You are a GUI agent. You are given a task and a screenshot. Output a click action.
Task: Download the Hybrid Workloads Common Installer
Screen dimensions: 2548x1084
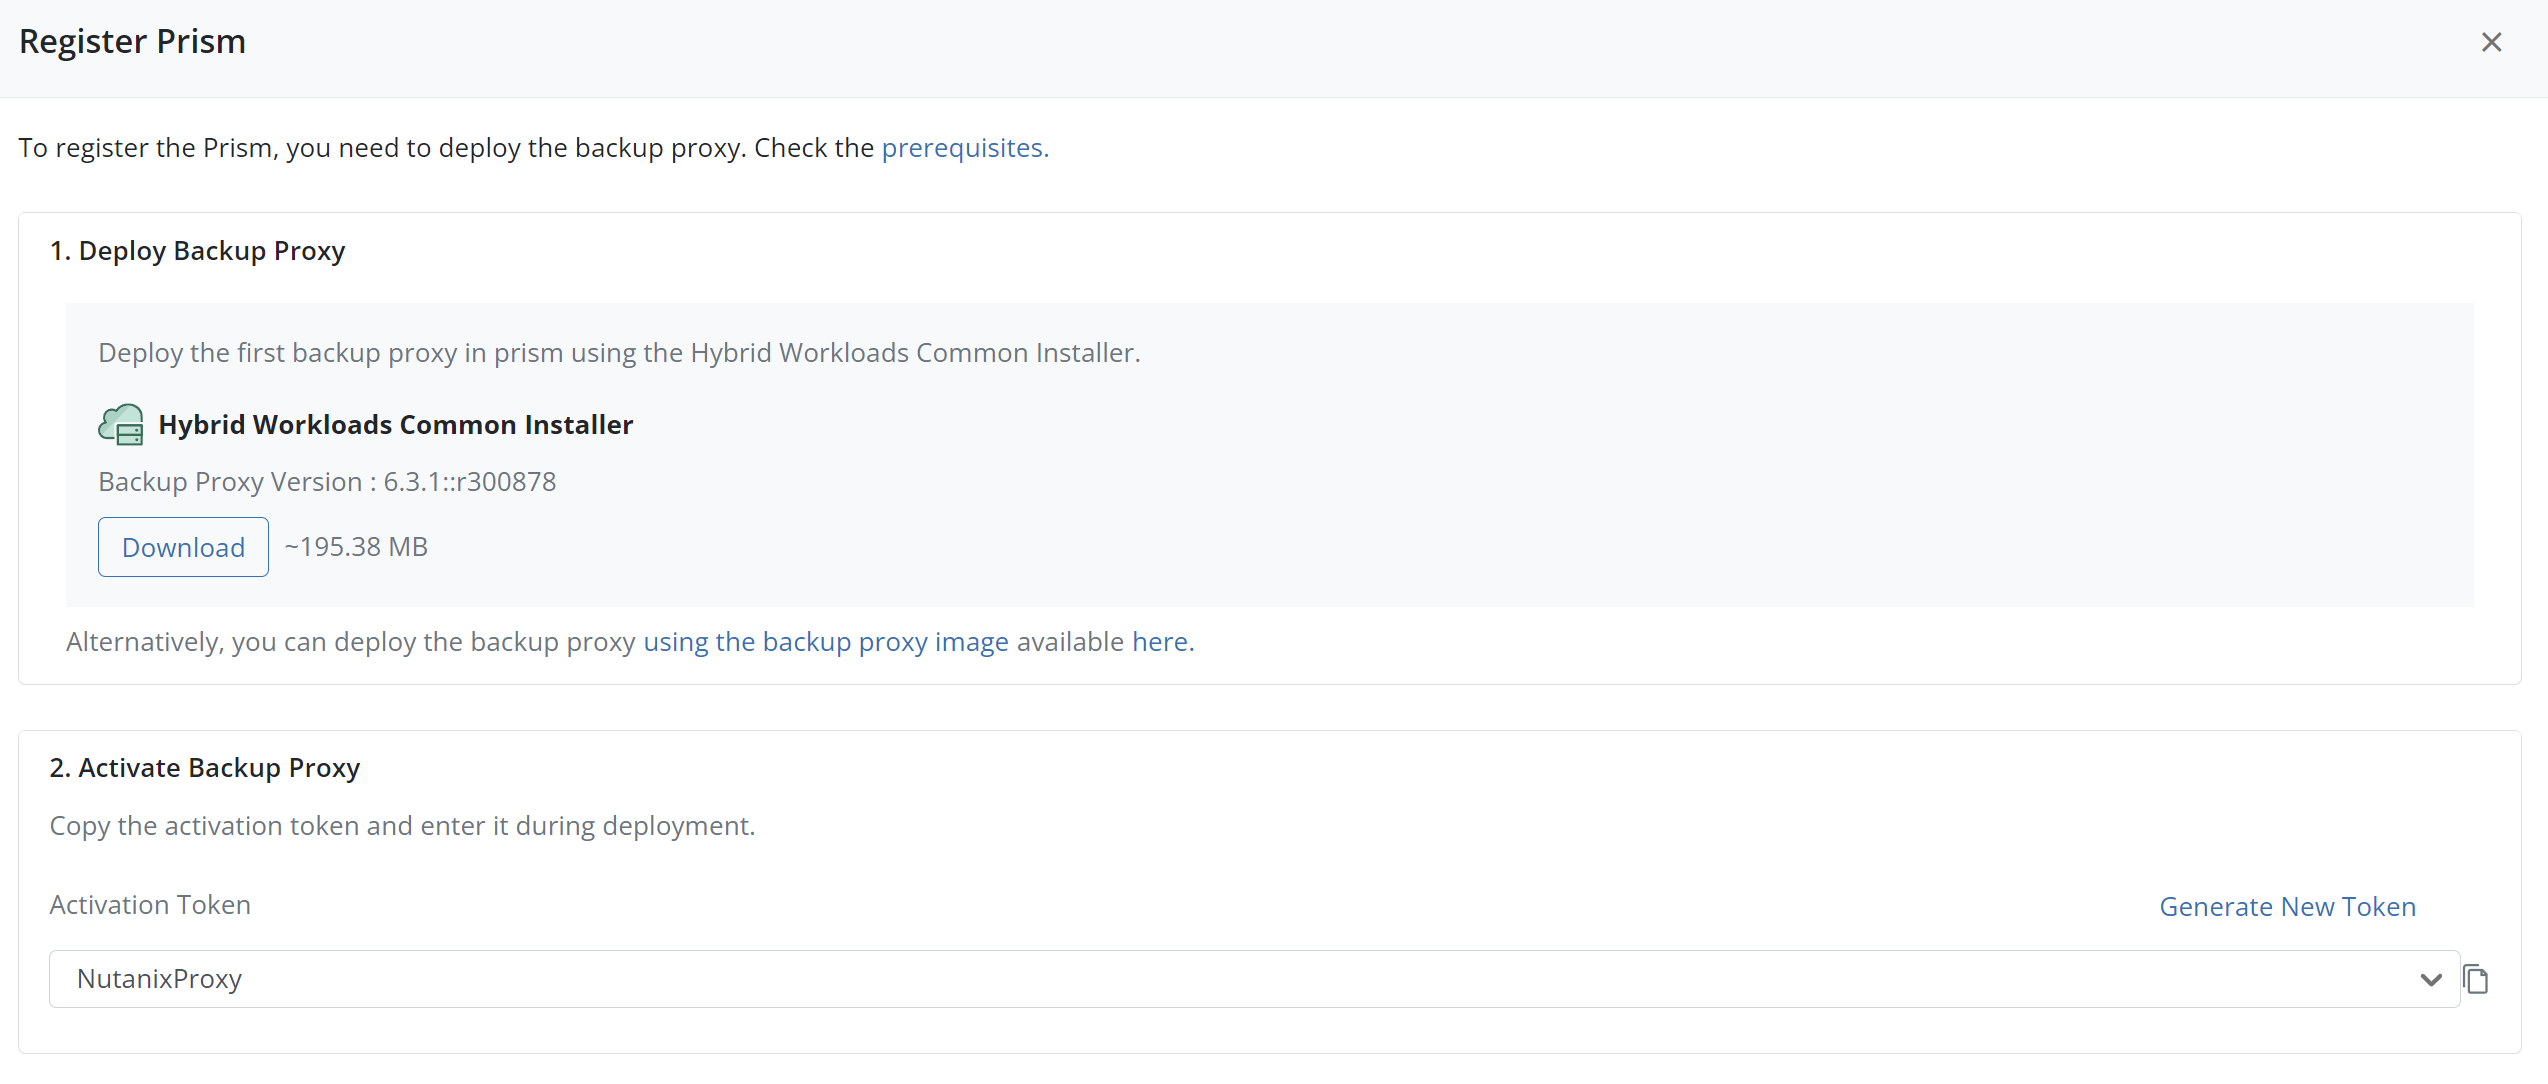pyautogui.click(x=183, y=547)
